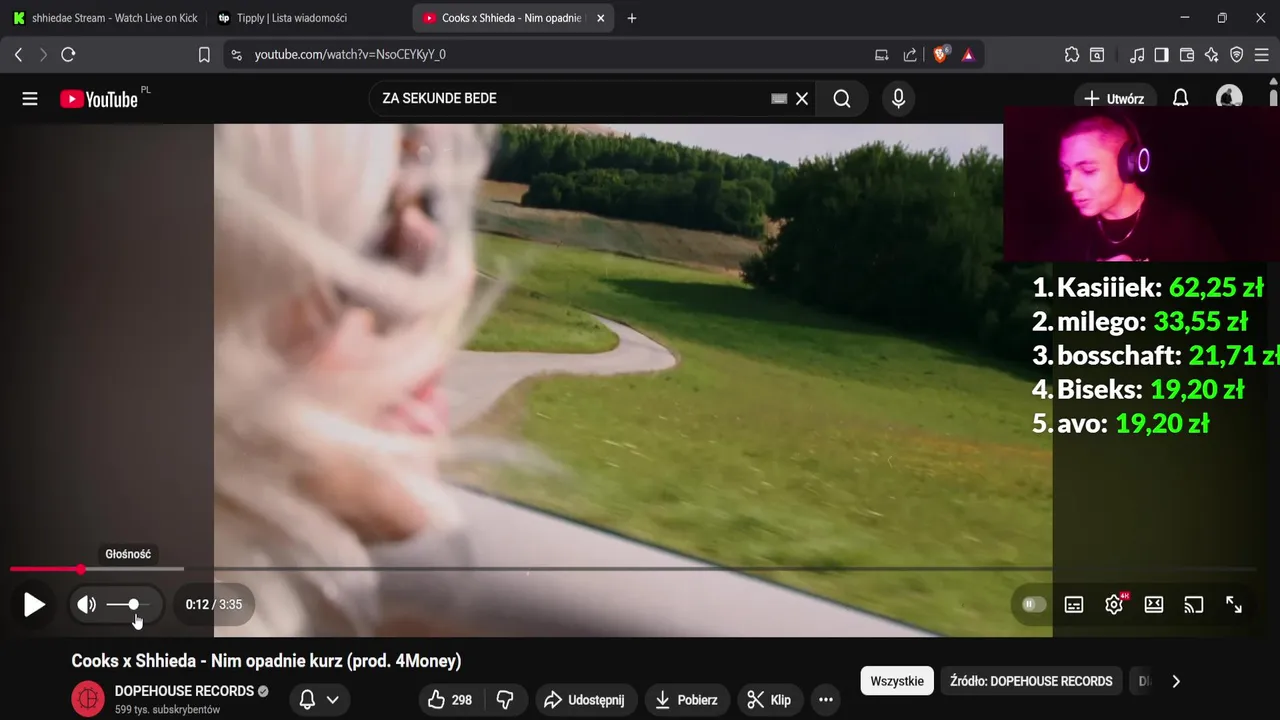Open YouTube notifications bell
Image resolution: width=1280 pixels, height=720 pixels.
click(x=1180, y=99)
